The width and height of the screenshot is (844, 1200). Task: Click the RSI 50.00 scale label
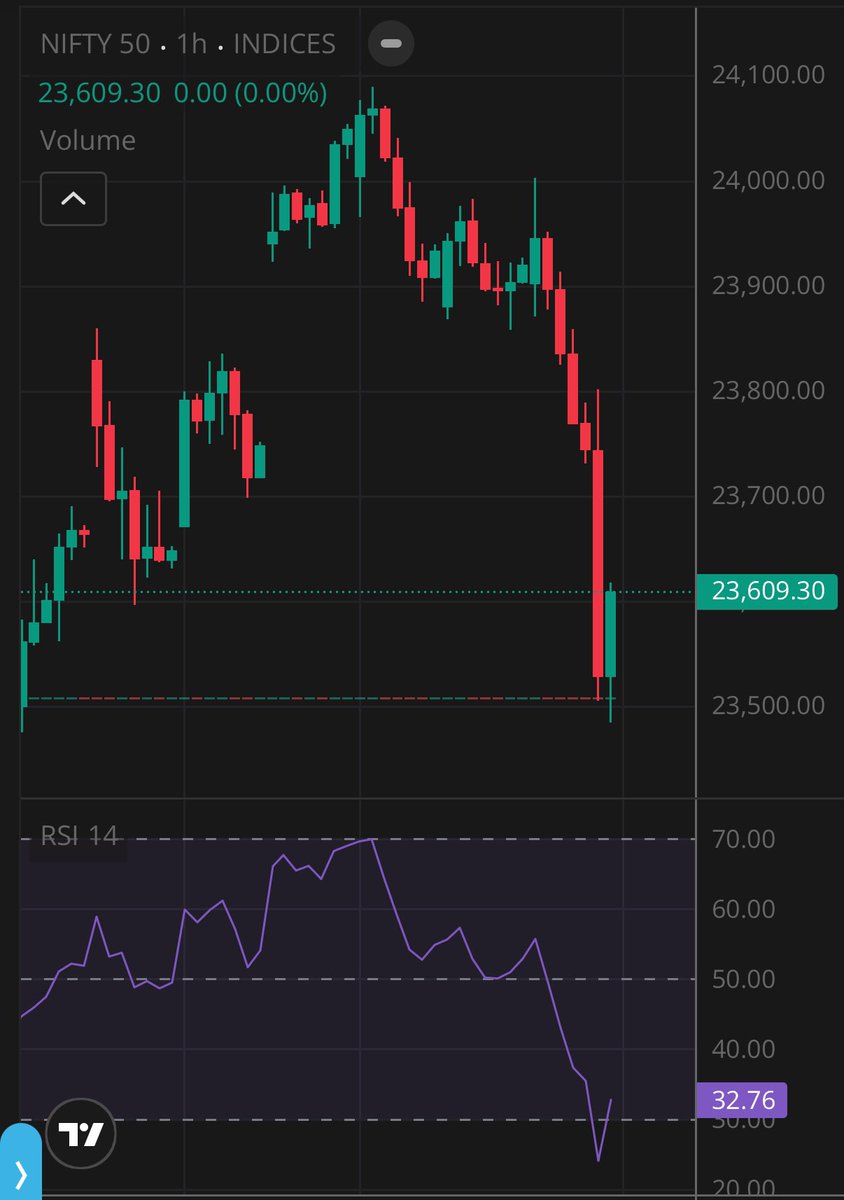(743, 979)
